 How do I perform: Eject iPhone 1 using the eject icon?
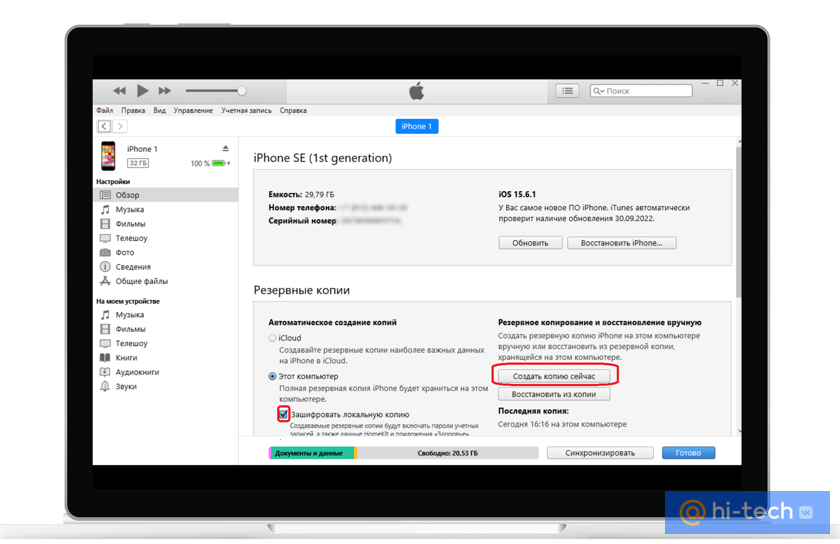pyautogui.click(x=226, y=148)
